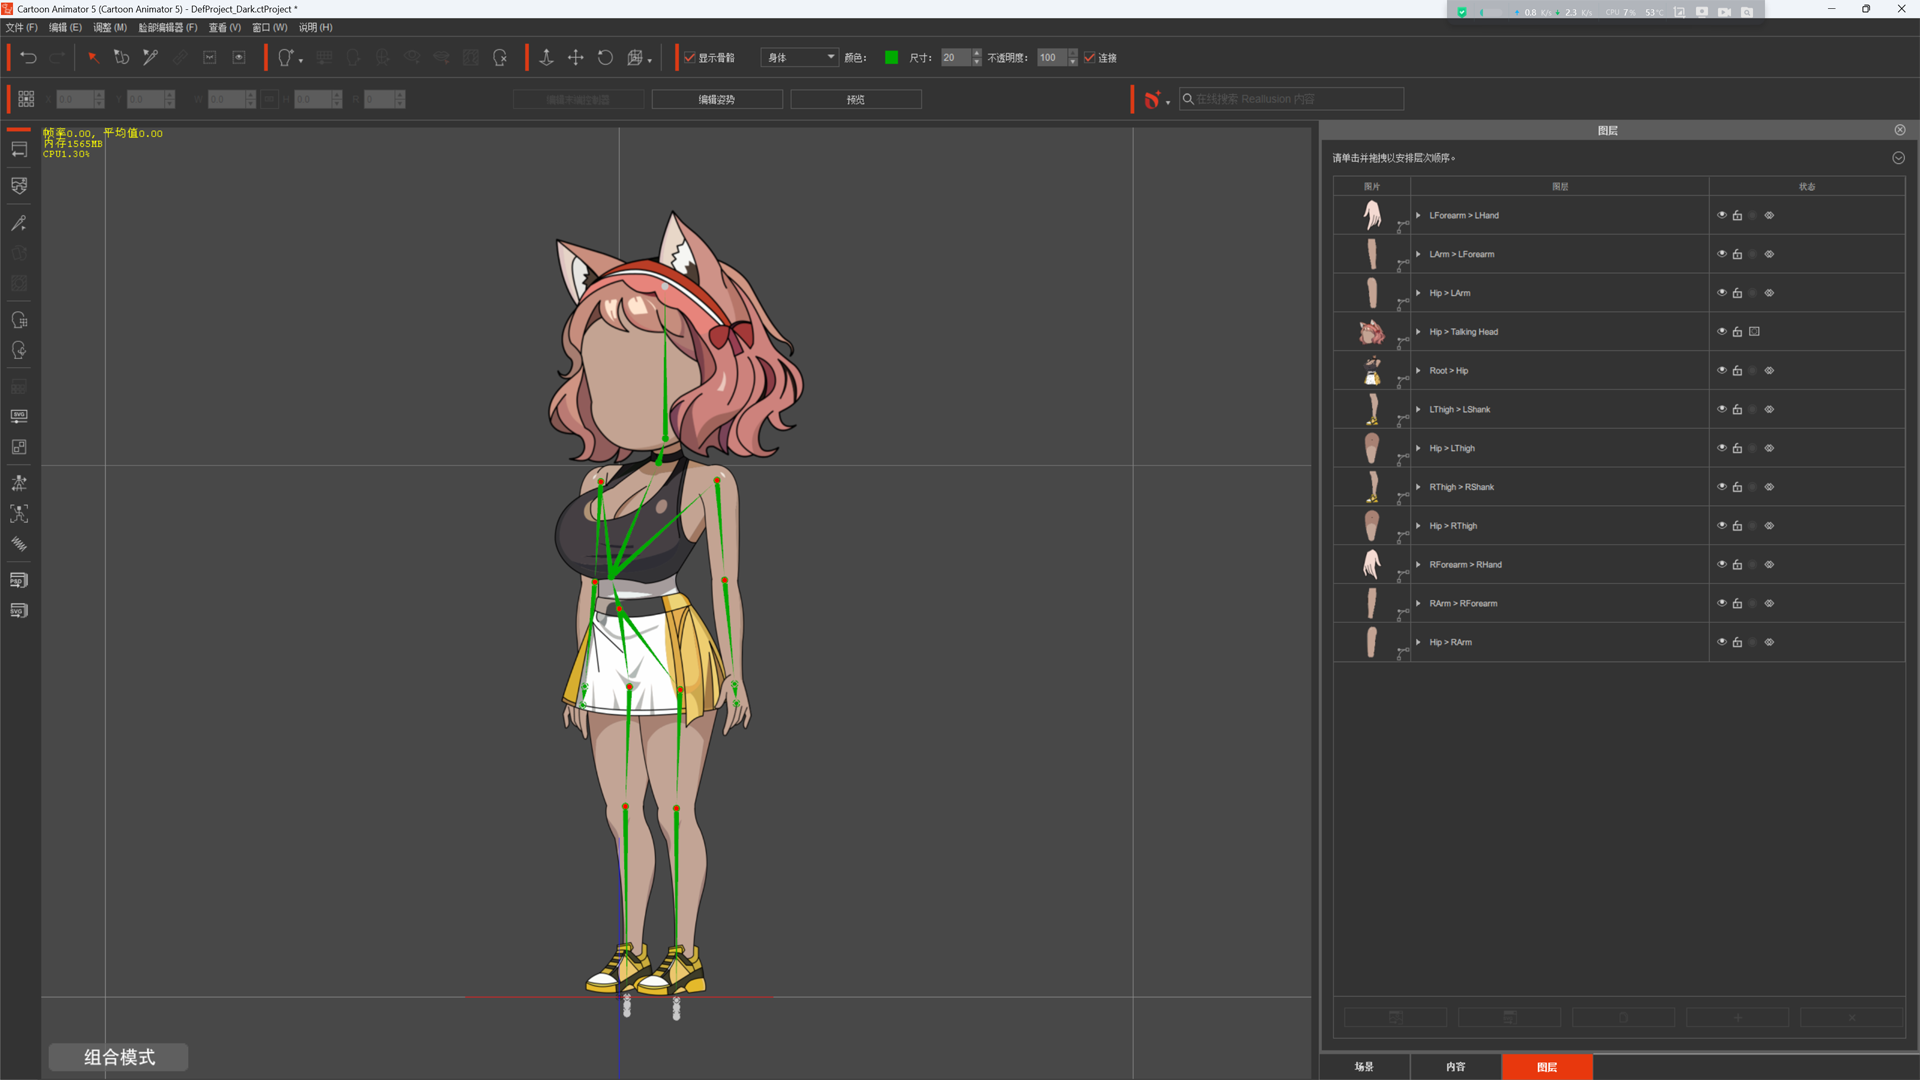
Task: Click the undo arrow icon
Action: (28, 58)
